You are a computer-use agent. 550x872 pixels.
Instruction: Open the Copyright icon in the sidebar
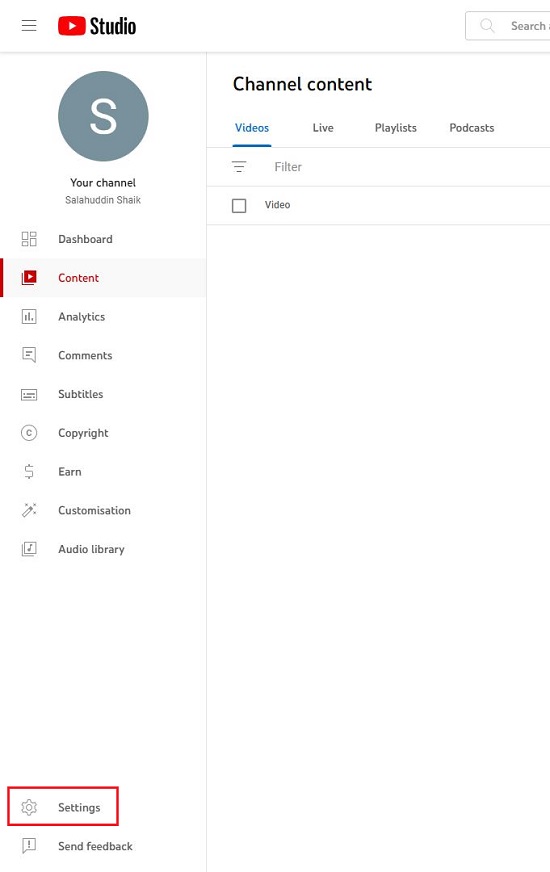coord(29,433)
